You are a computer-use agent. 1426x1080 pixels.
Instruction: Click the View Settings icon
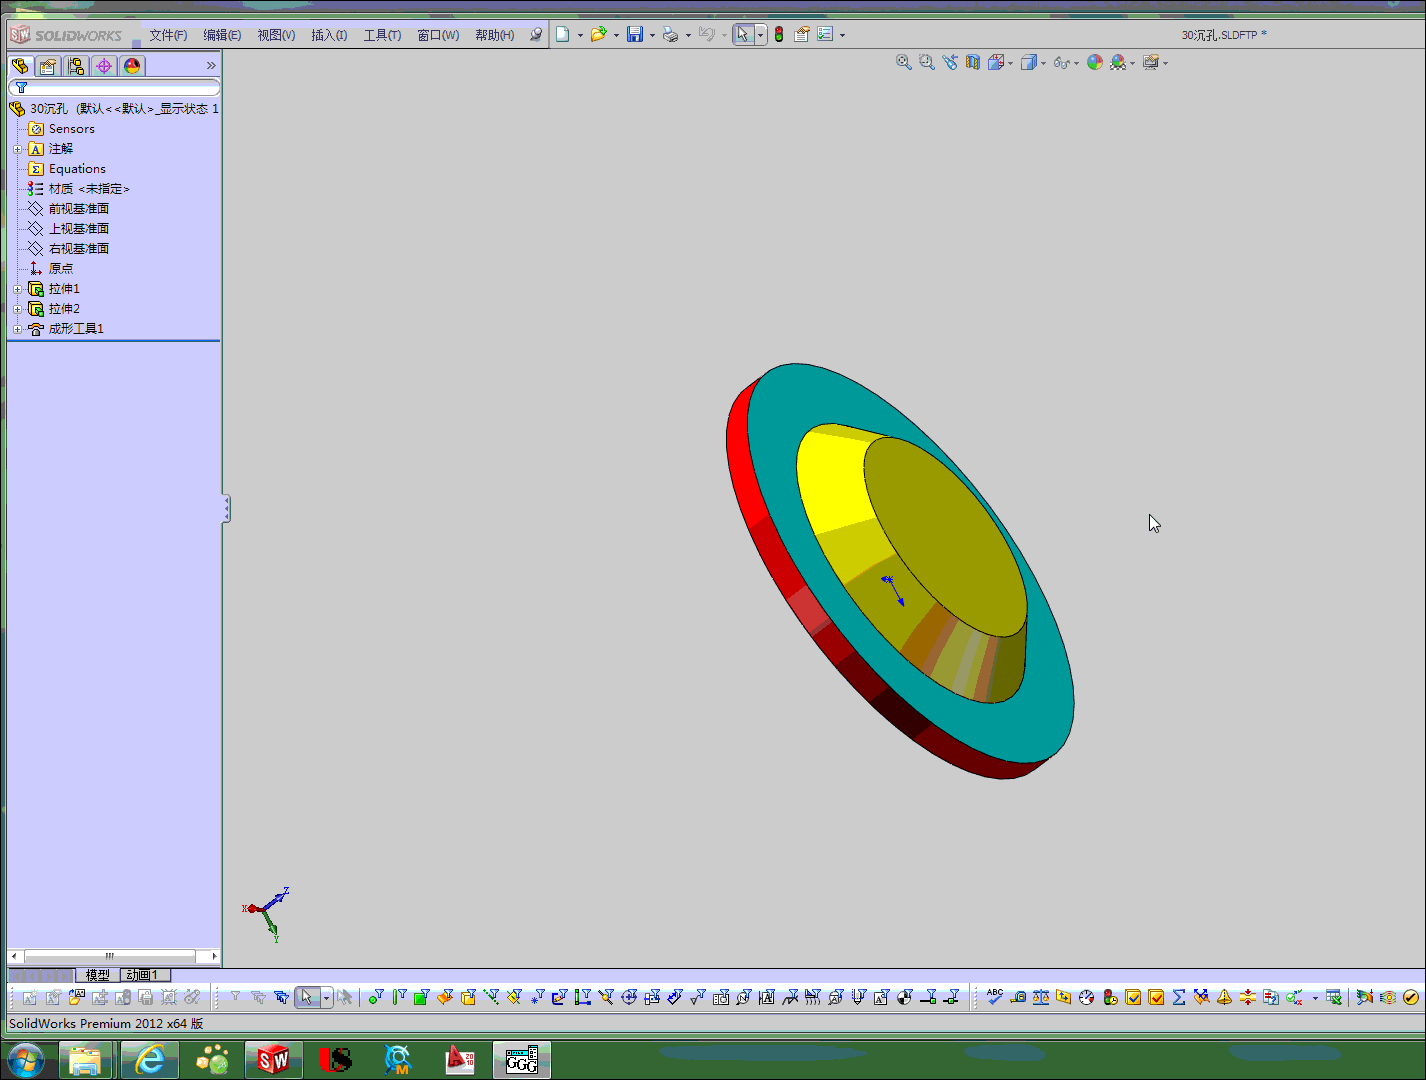tap(1151, 62)
